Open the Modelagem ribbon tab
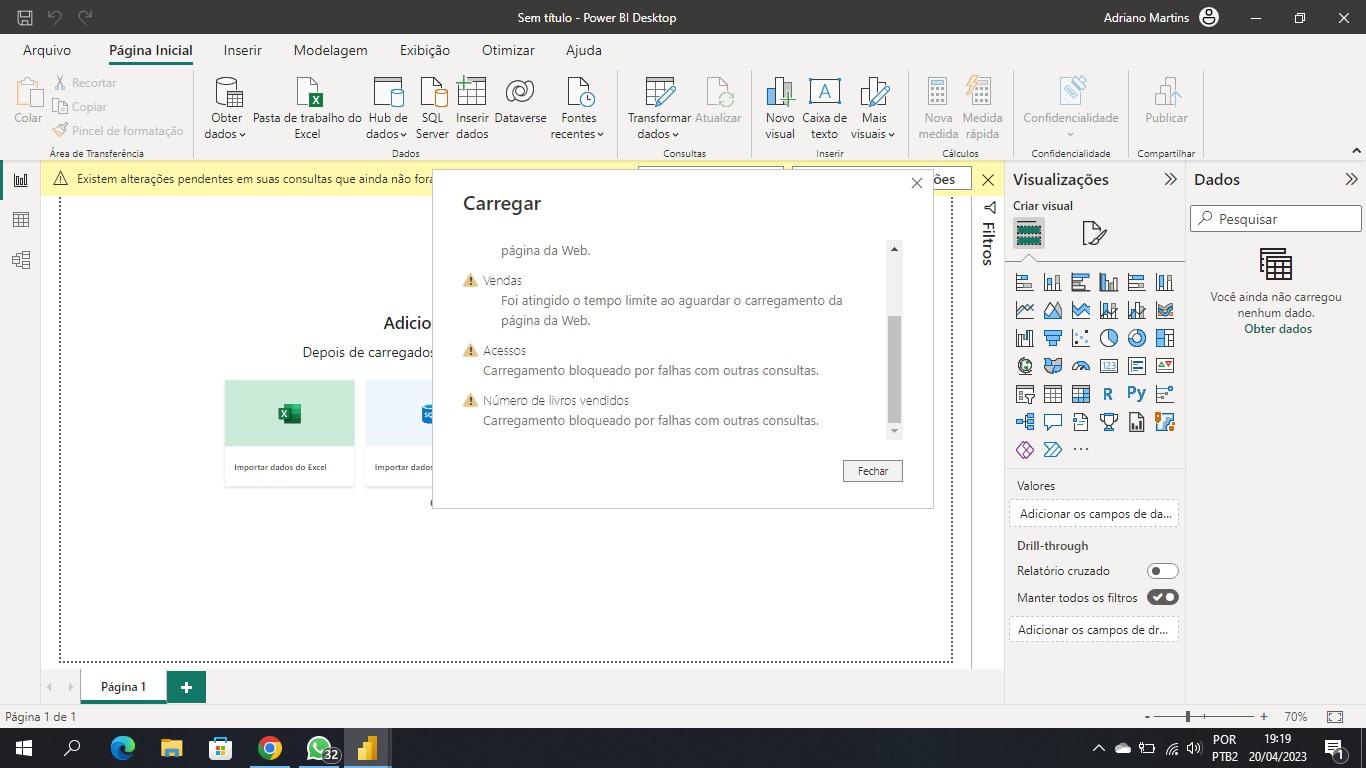 pyautogui.click(x=330, y=50)
